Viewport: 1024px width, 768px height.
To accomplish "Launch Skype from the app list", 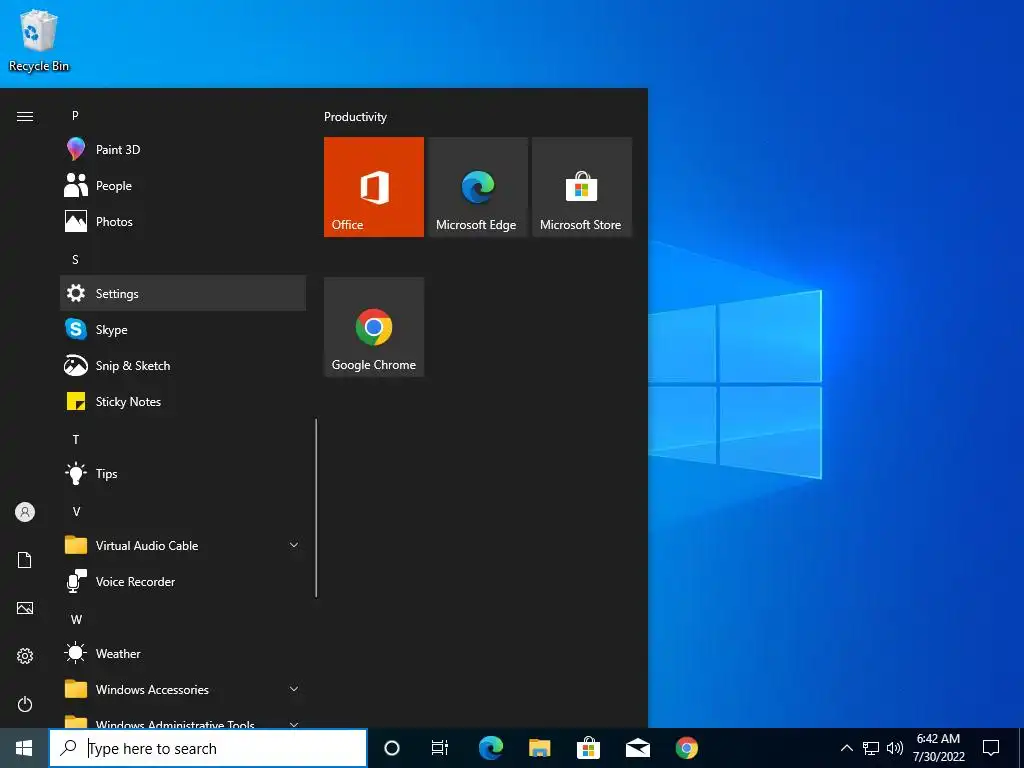I will (x=183, y=329).
